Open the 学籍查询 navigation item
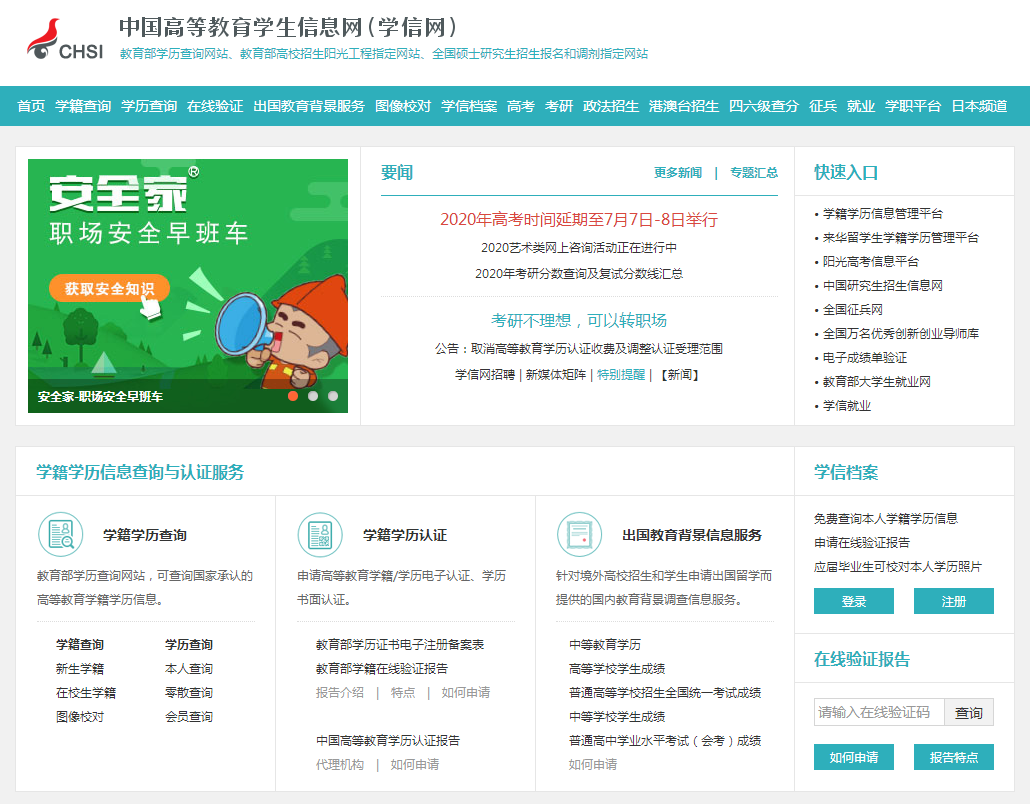 (x=82, y=105)
